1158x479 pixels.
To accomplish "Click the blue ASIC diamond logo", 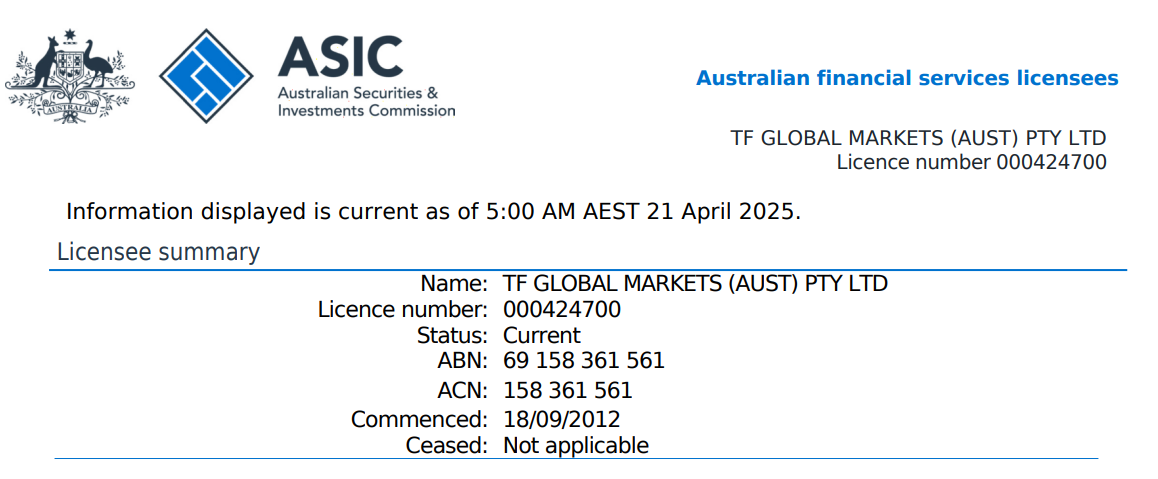I will 208,76.
